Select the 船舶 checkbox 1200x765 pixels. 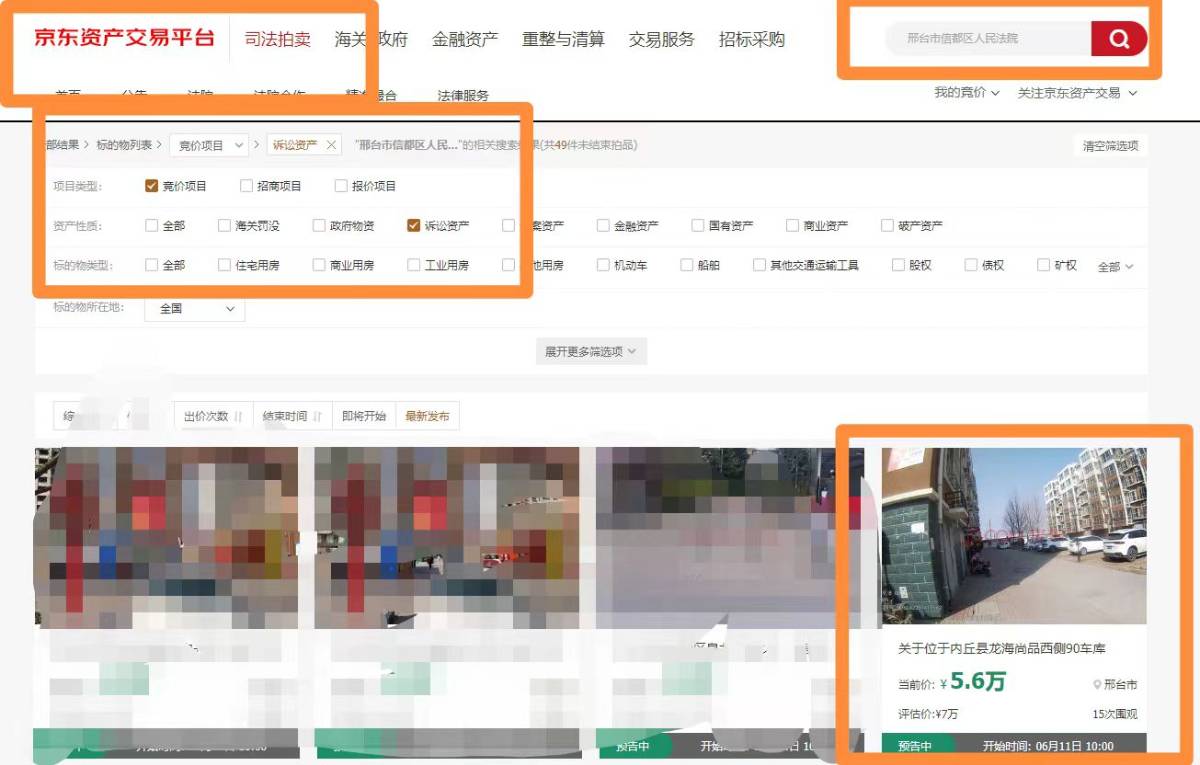[687, 266]
